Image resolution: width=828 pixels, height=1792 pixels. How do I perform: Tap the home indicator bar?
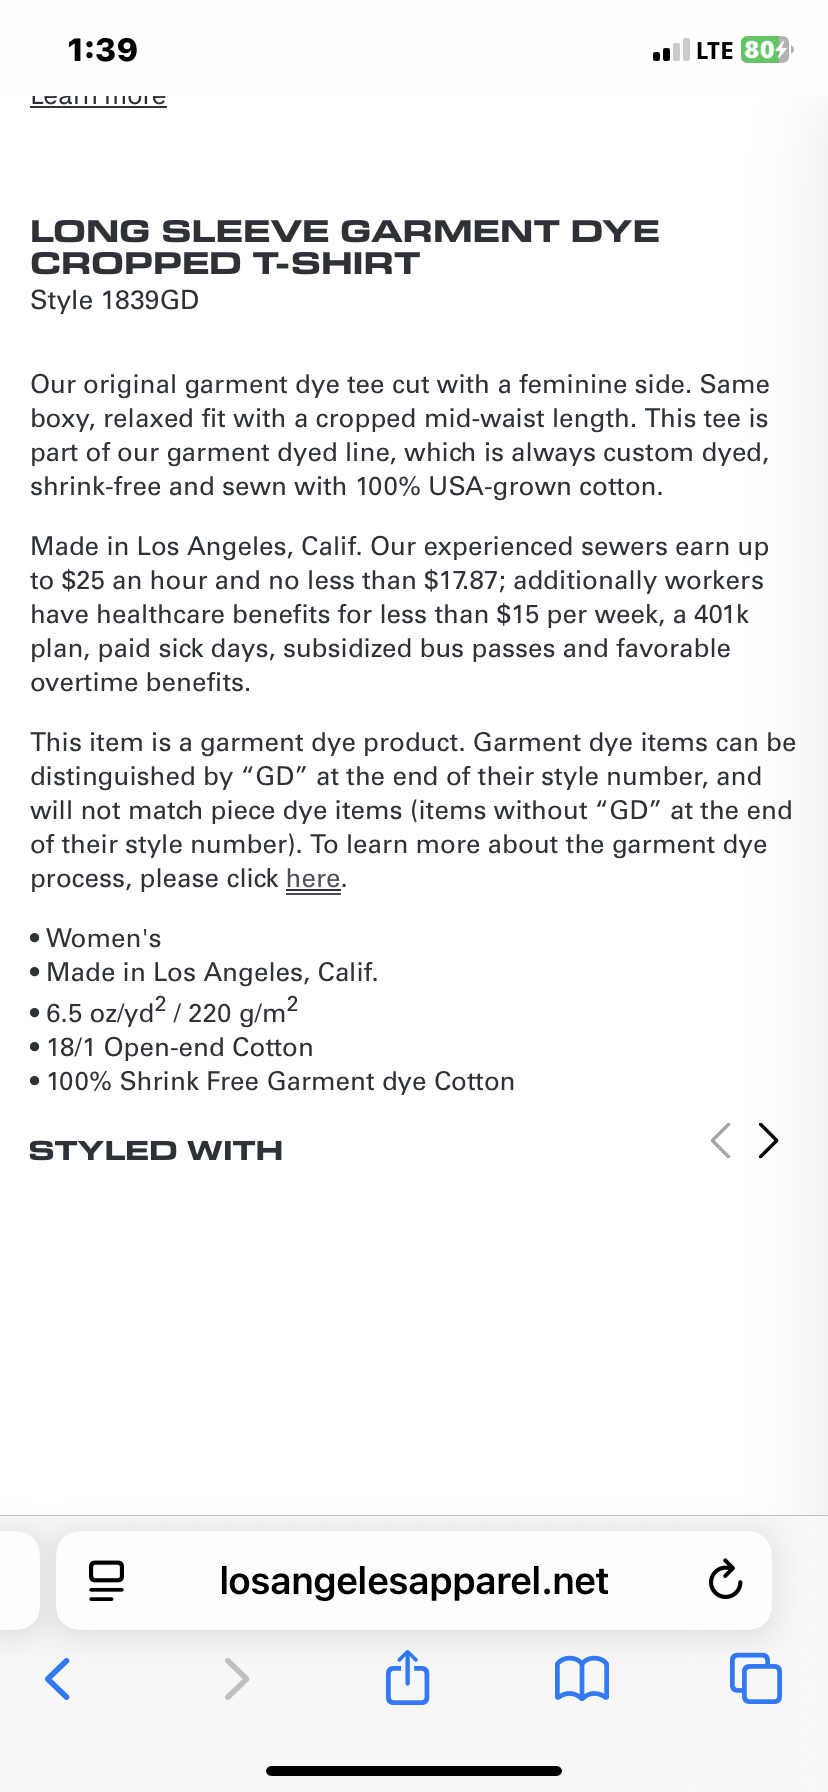pyautogui.click(x=414, y=1771)
